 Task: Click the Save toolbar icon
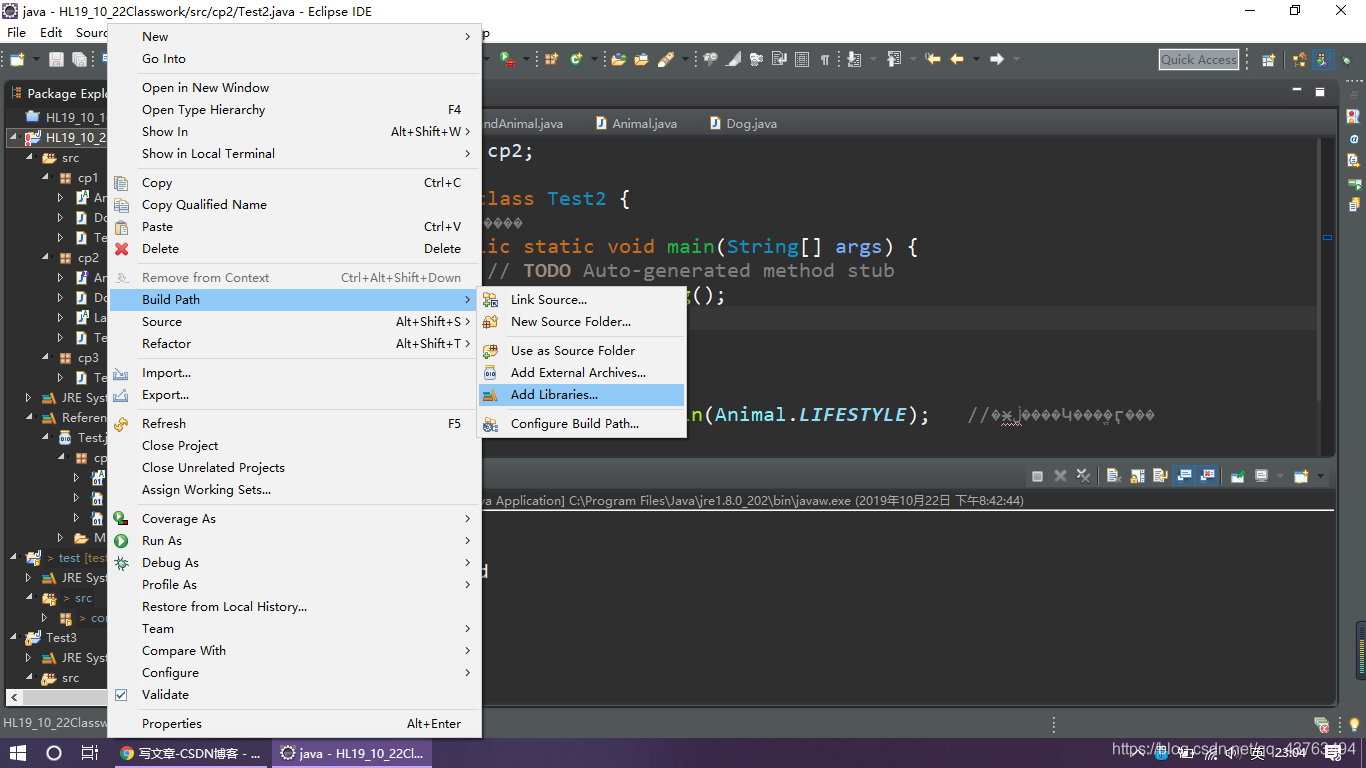coord(57,60)
